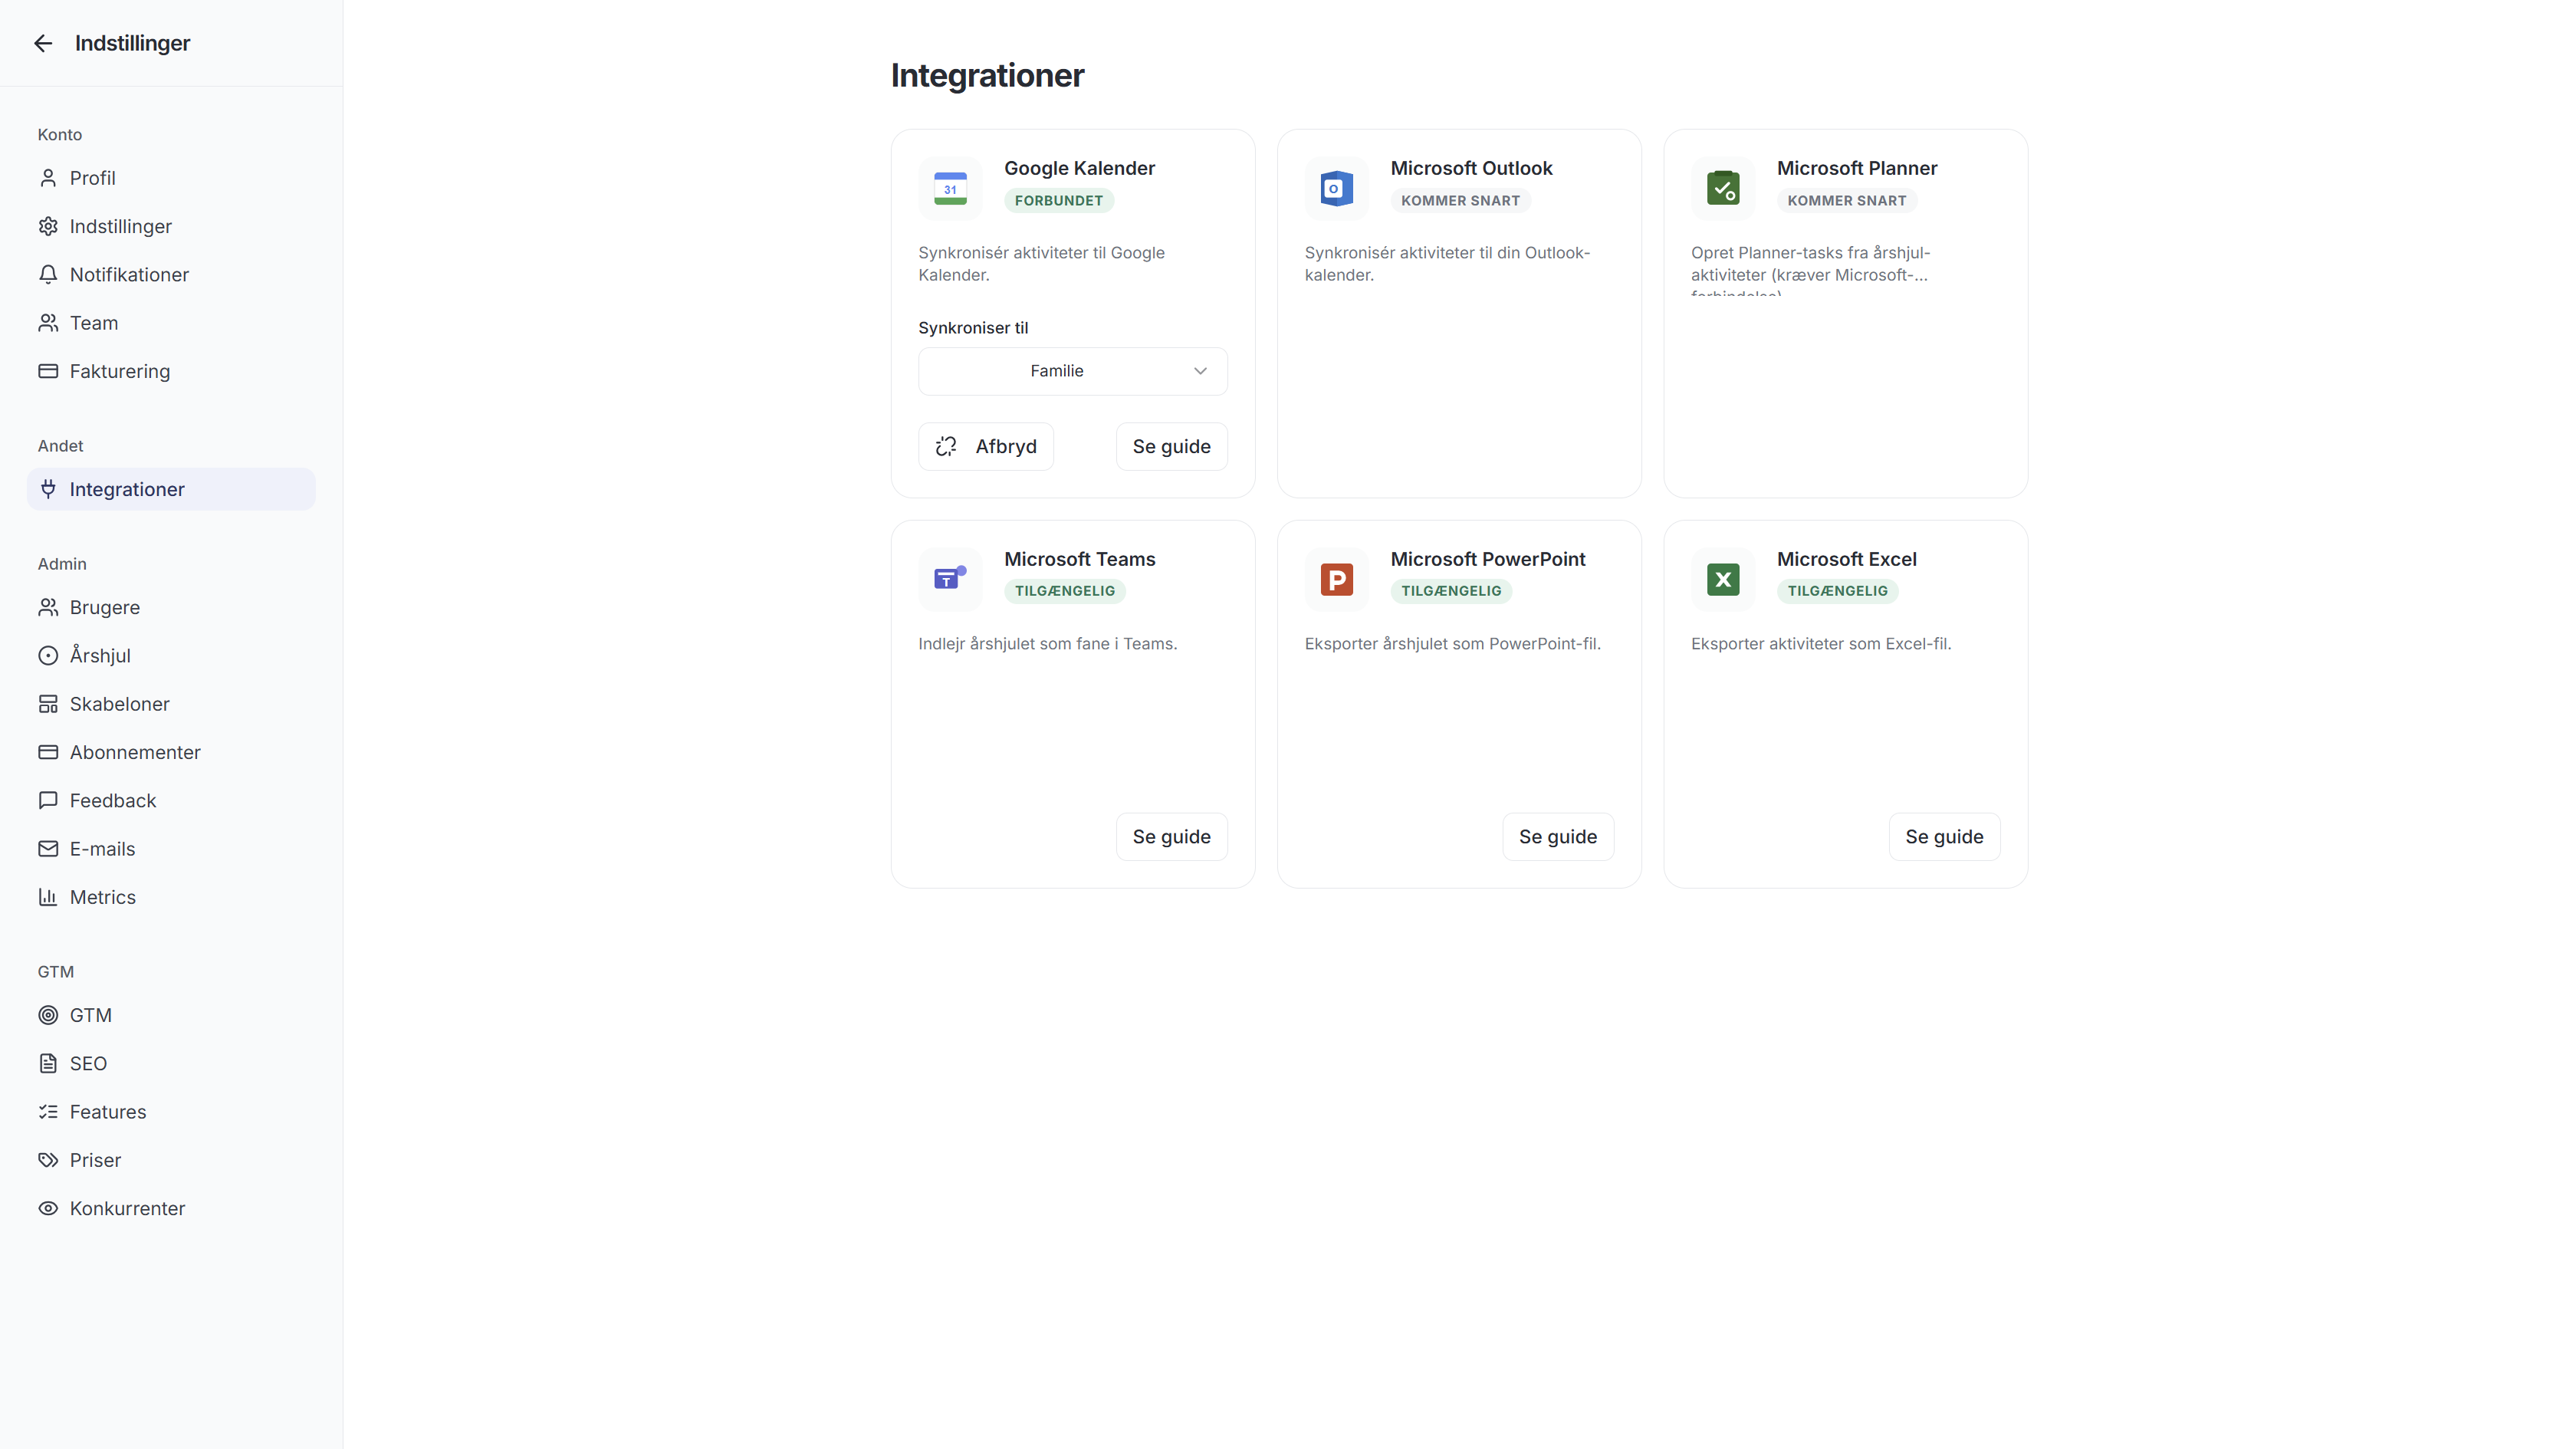Click the Microsoft Excel logo
Image resolution: width=2576 pixels, height=1449 pixels.
pos(1723,579)
